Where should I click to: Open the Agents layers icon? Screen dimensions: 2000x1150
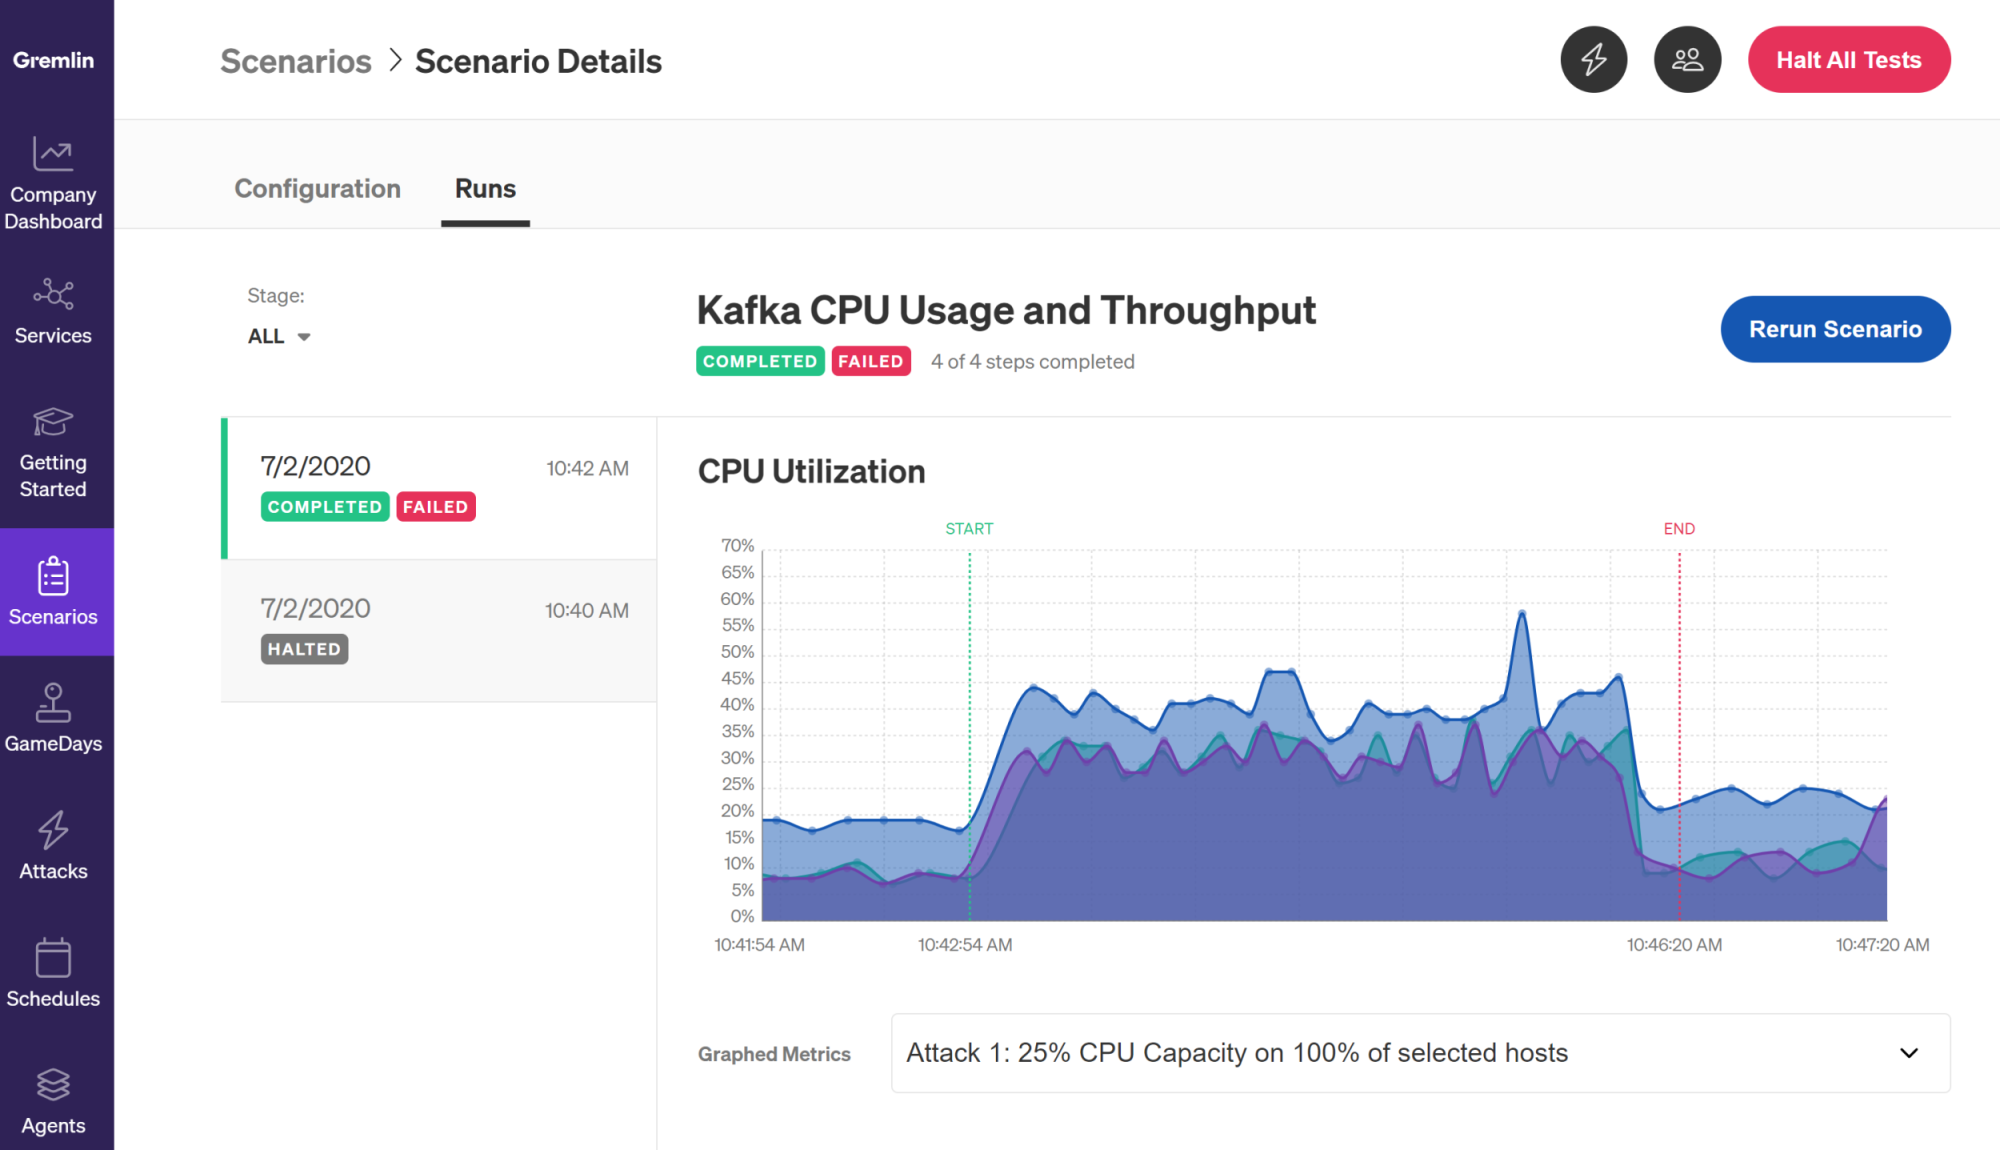(x=53, y=1085)
